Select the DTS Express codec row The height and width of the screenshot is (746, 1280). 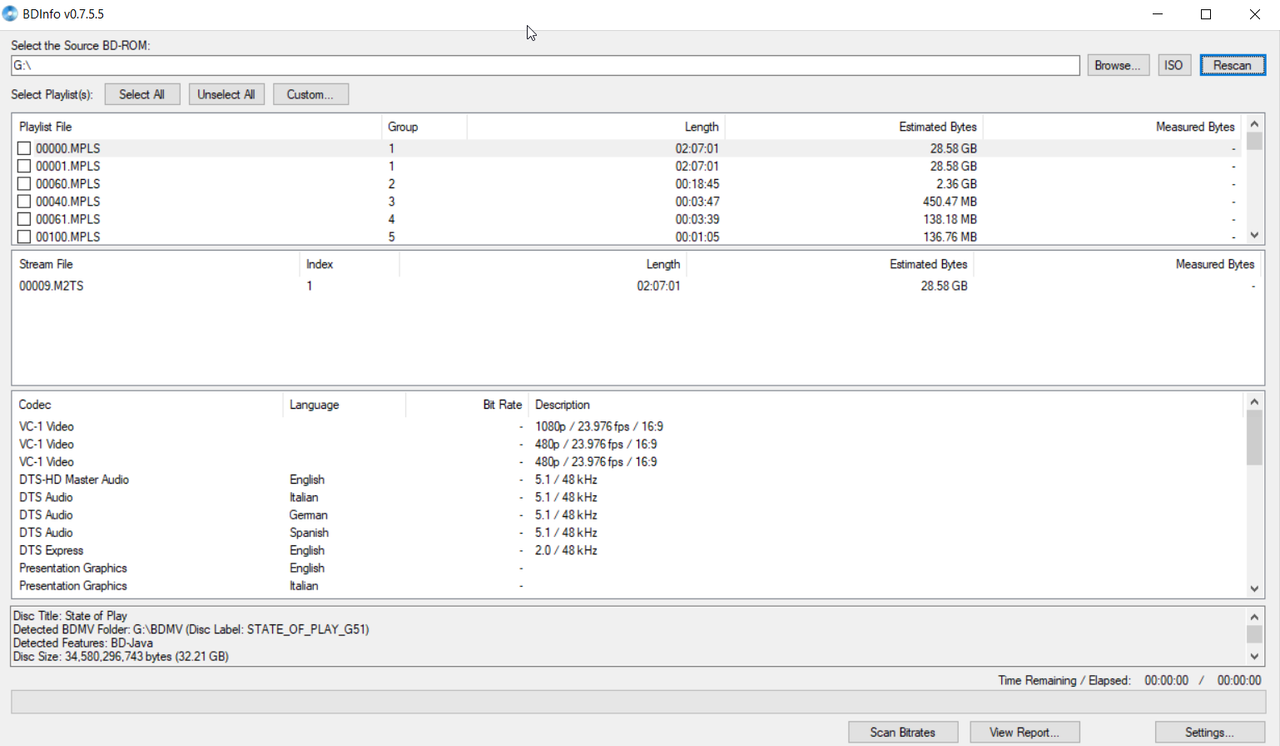pyautogui.click(x=628, y=551)
